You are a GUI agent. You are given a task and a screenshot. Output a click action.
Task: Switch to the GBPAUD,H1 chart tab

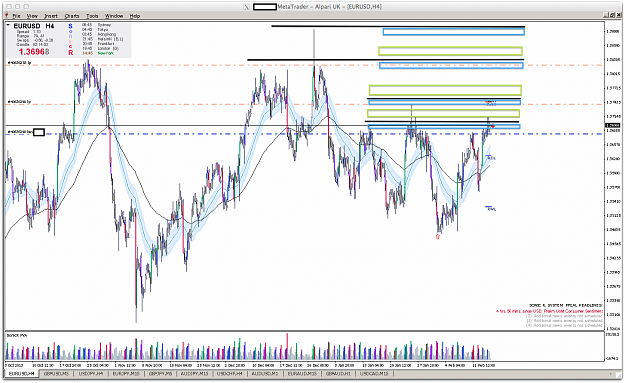click(338, 374)
